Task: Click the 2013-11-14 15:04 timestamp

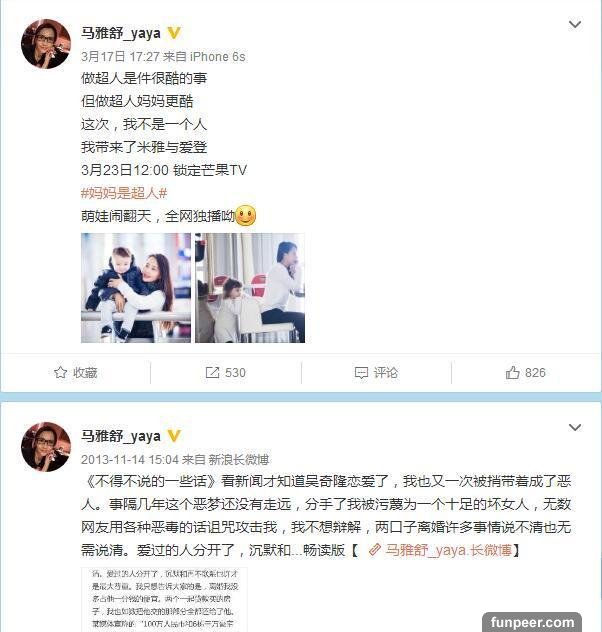Action: (x=130, y=459)
